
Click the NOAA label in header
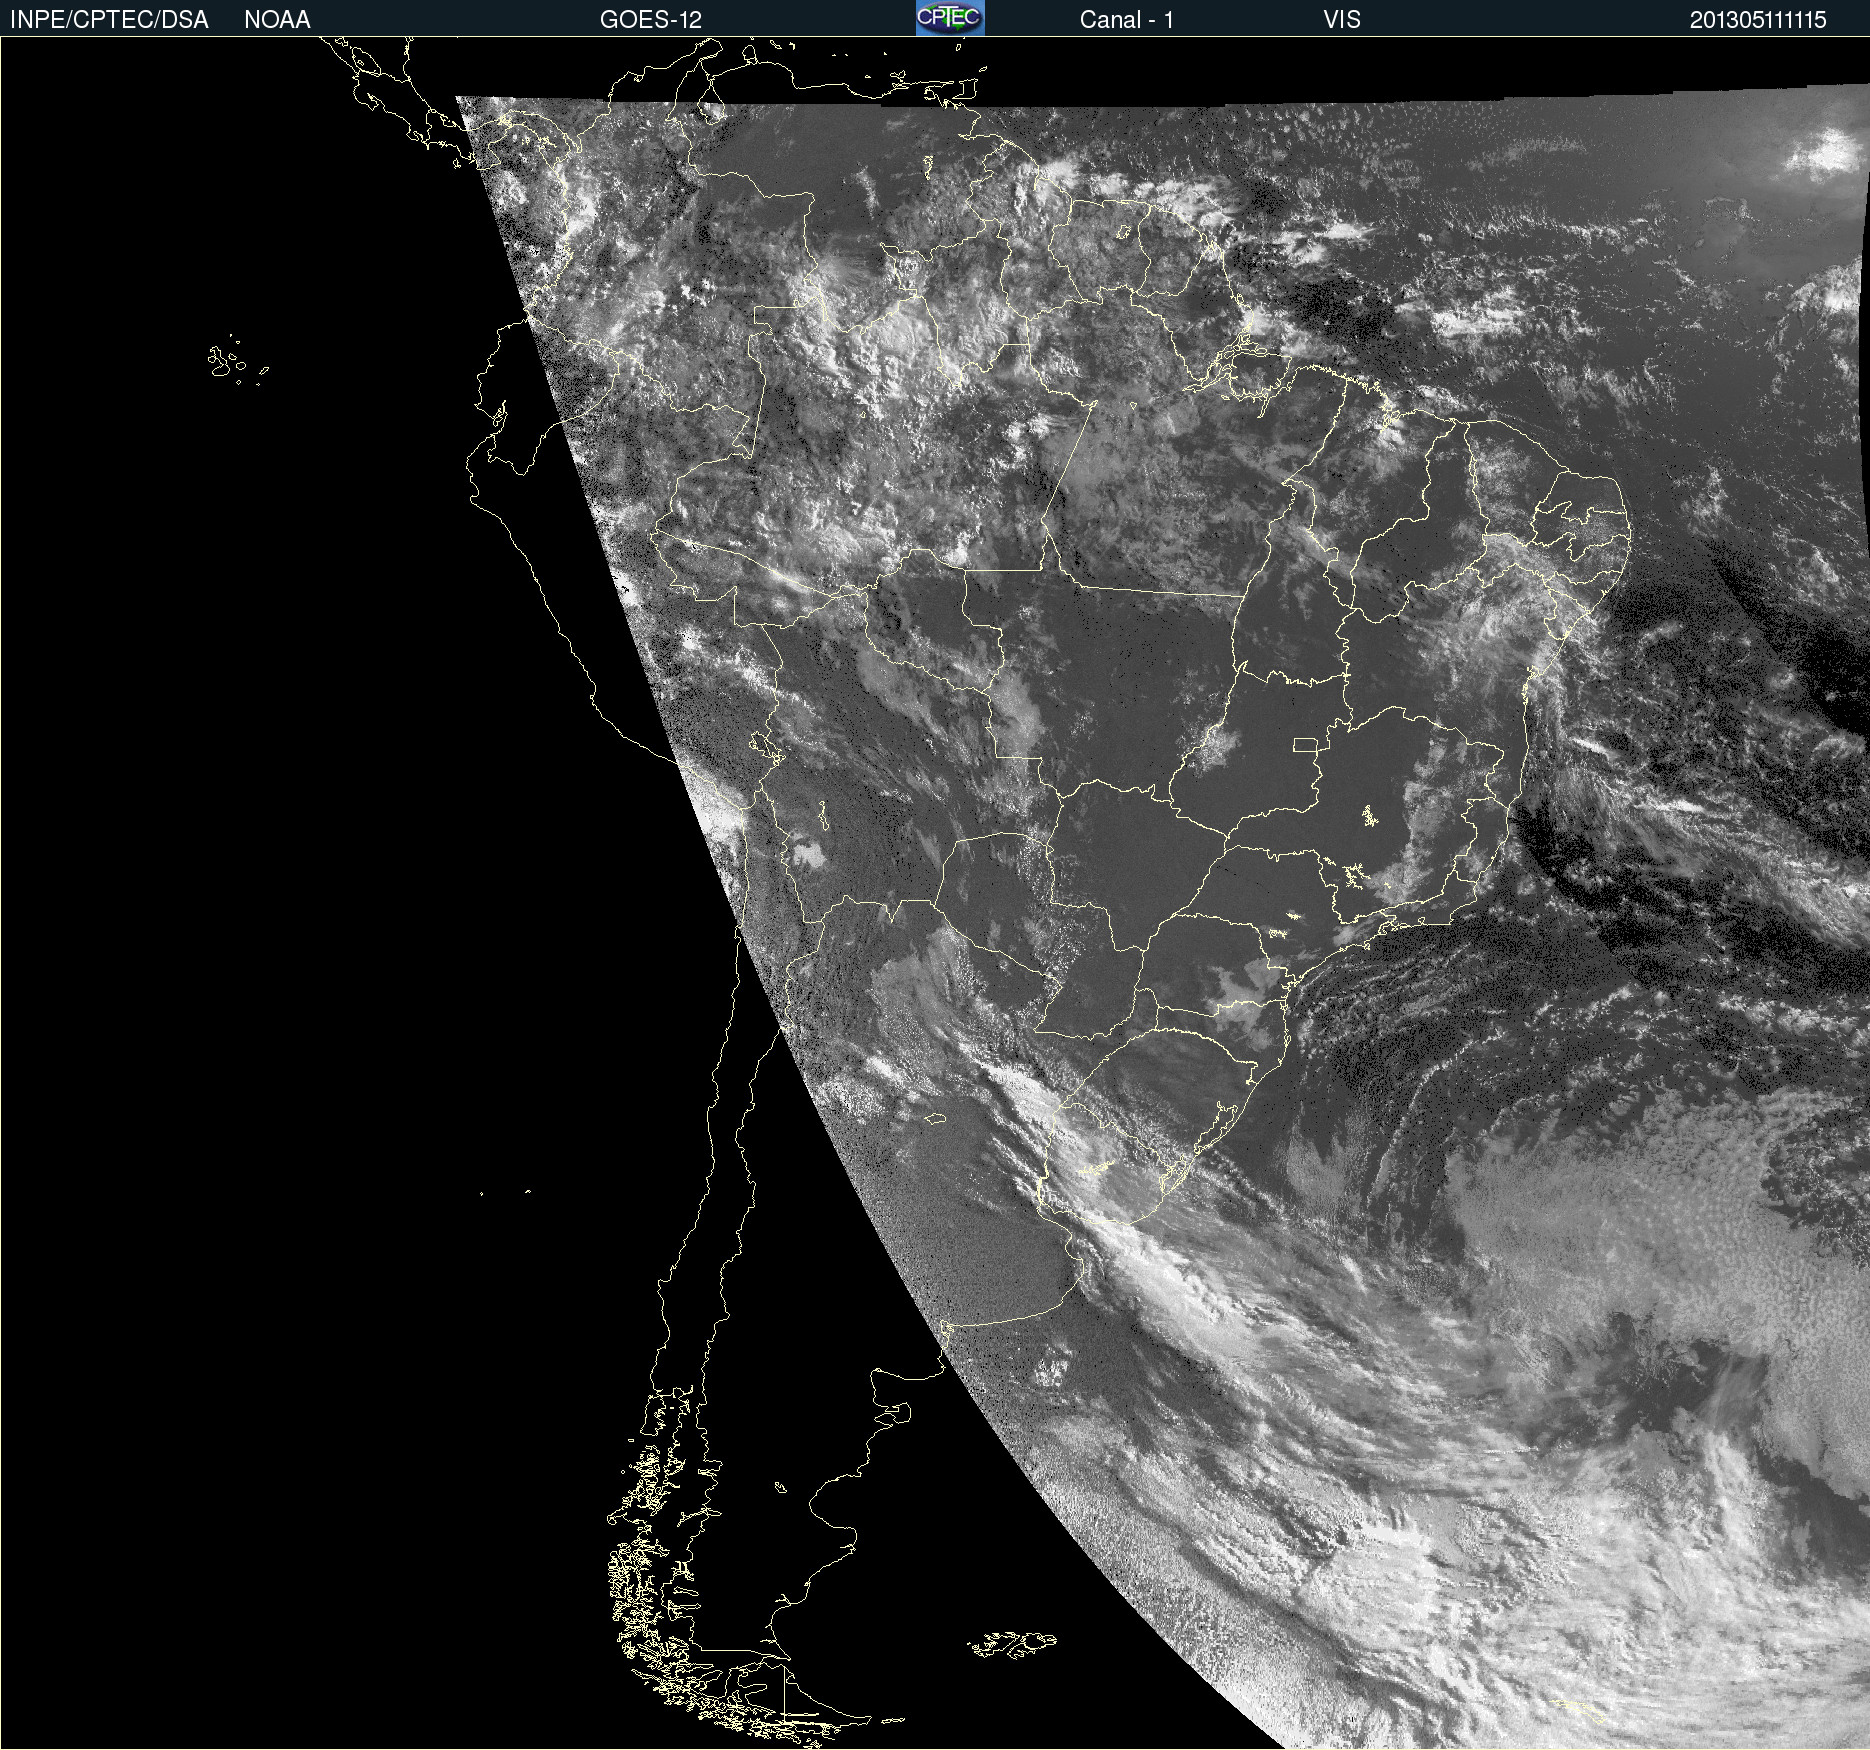[277, 20]
